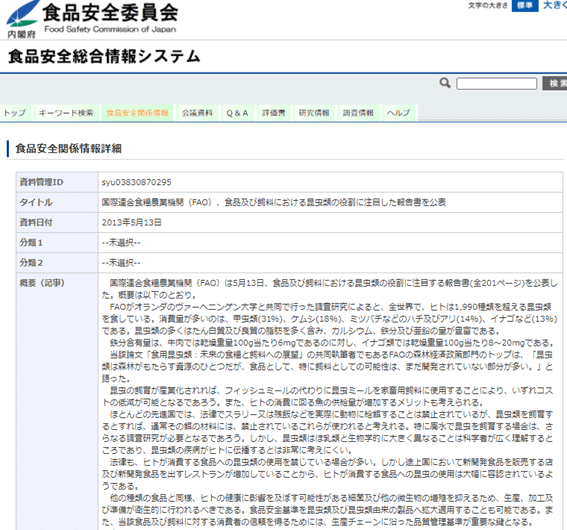Click the magnifying glass search icon
Screen dimensions: 567x530
445,83
